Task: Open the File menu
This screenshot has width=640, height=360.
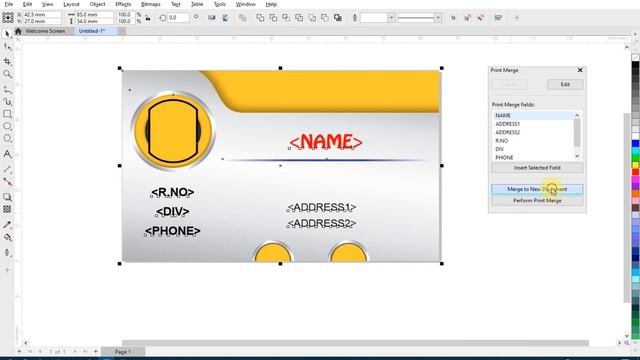Action: tap(9, 4)
